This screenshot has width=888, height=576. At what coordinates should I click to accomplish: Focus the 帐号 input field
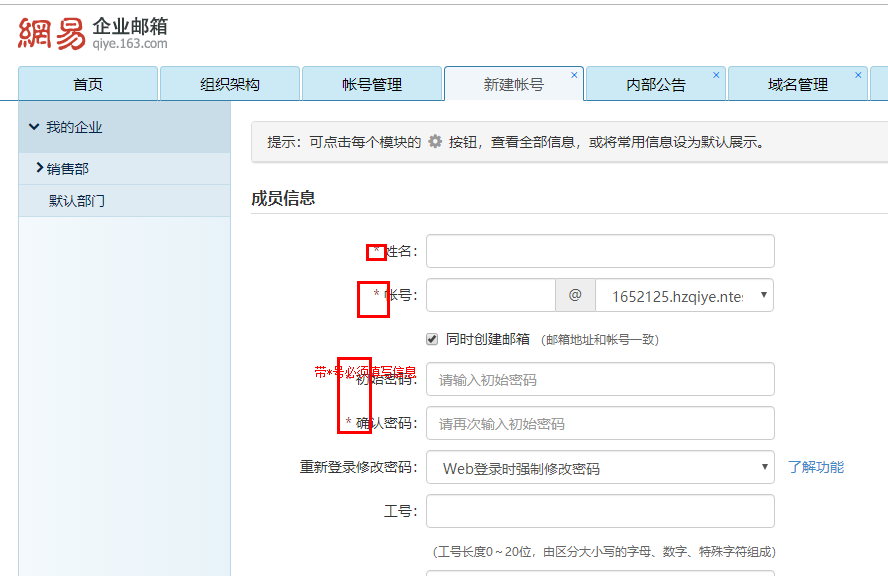pos(490,295)
